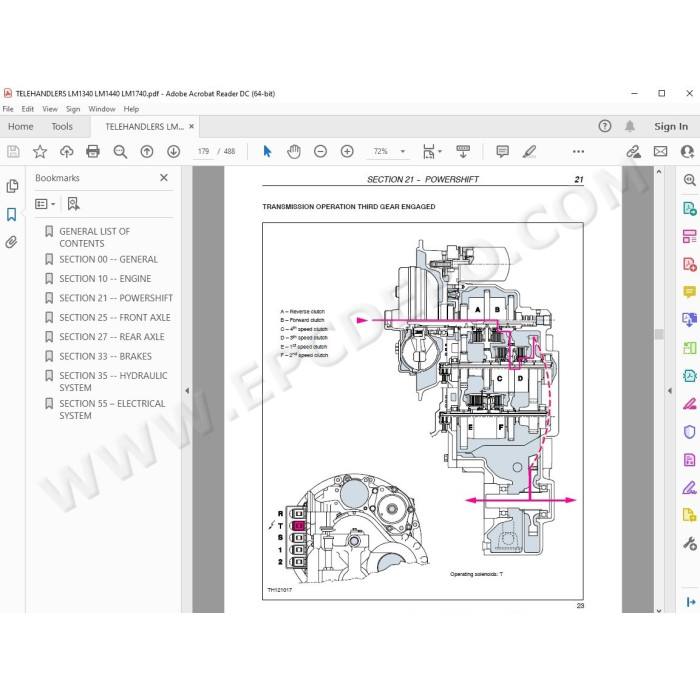Open the View menu
This screenshot has width=700, height=700.
50,109
